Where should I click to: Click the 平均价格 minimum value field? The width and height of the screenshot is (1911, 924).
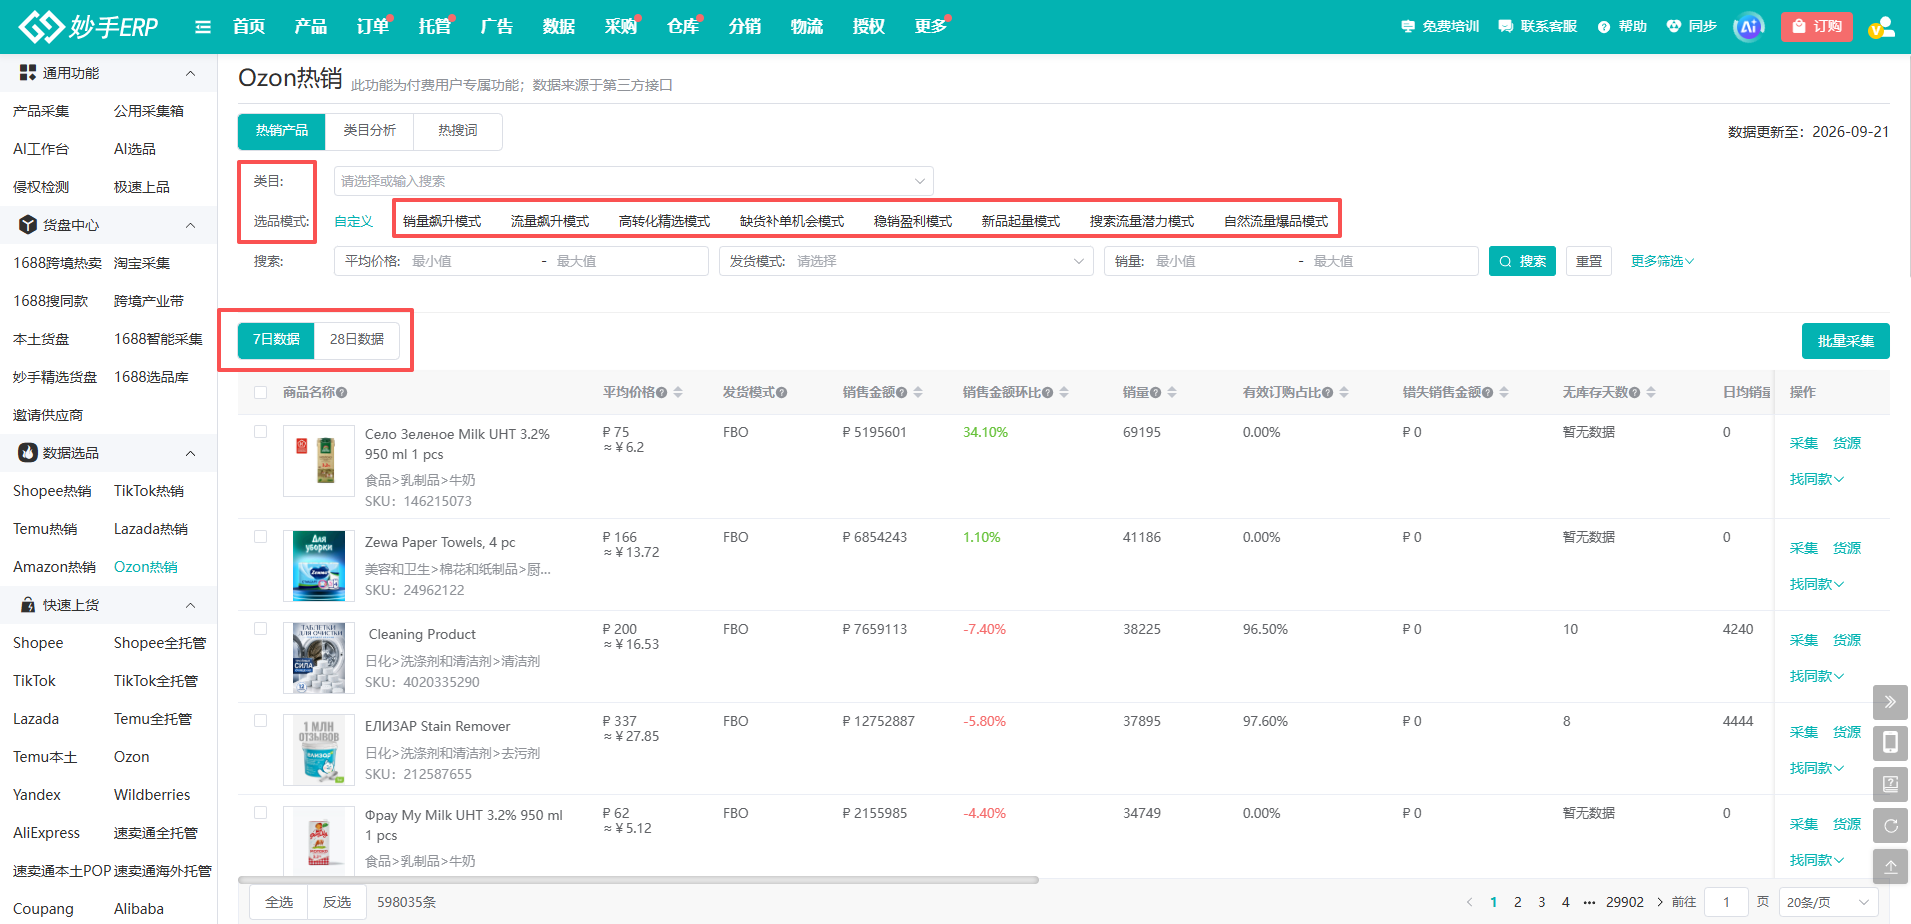pos(470,261)
